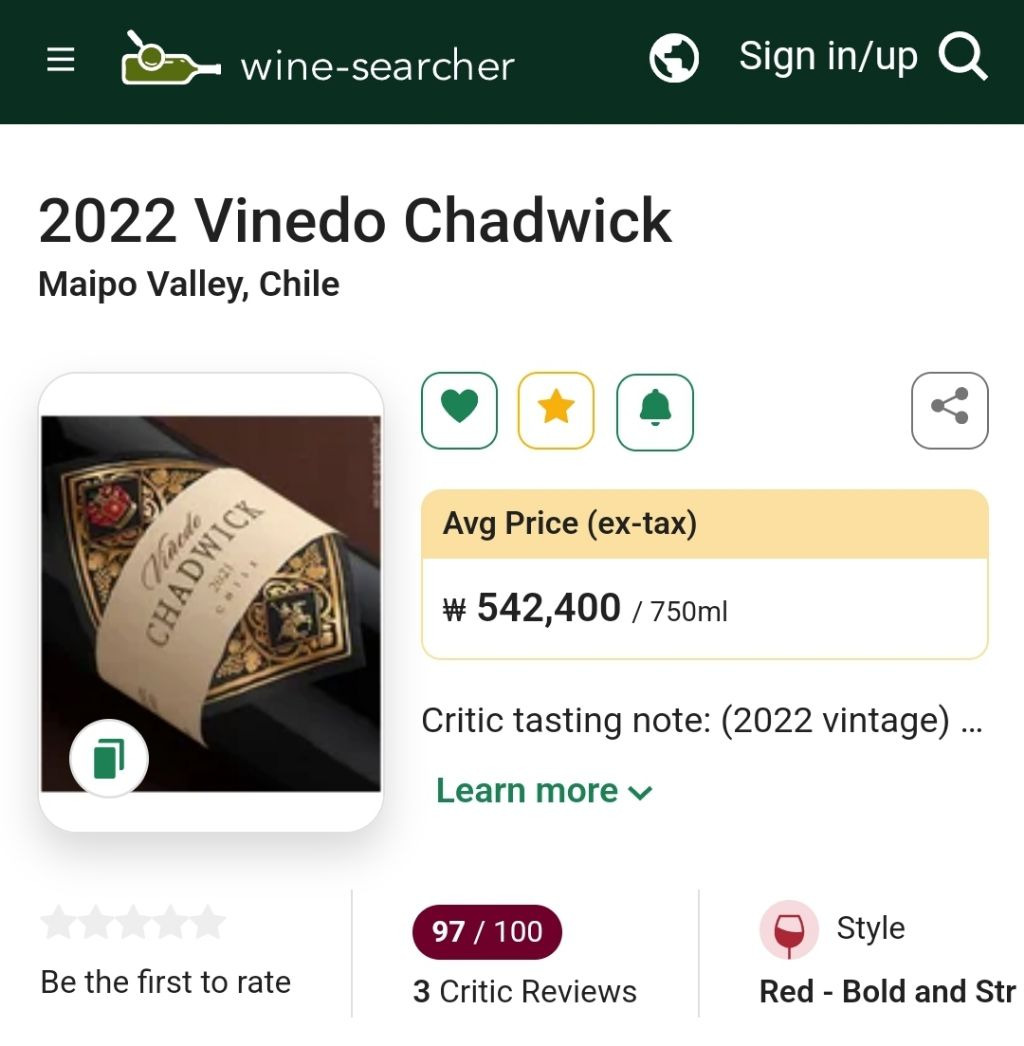Rate using the empty star slider
Screen dimensions: 1024x1046
pos(133,923)
